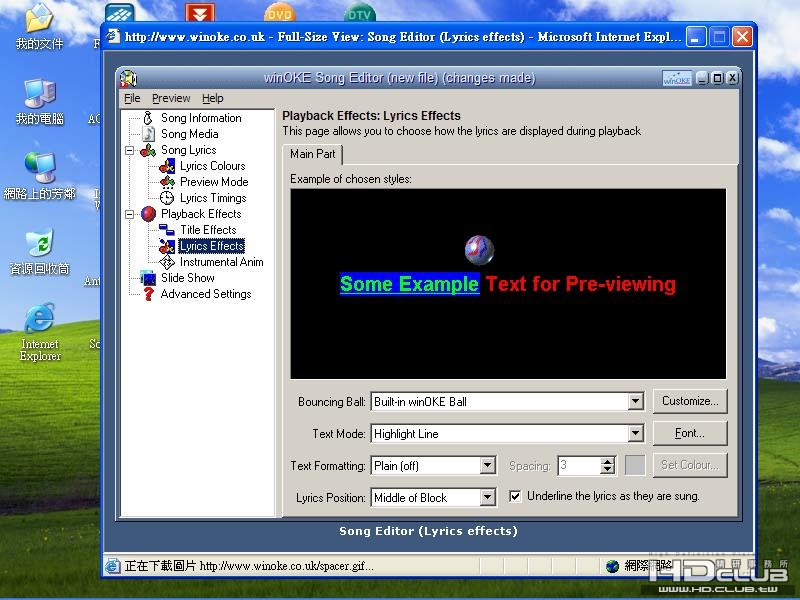800x600 pixels.
Task: Click the Lyrics Colours icon
Action: coord(167,166)
